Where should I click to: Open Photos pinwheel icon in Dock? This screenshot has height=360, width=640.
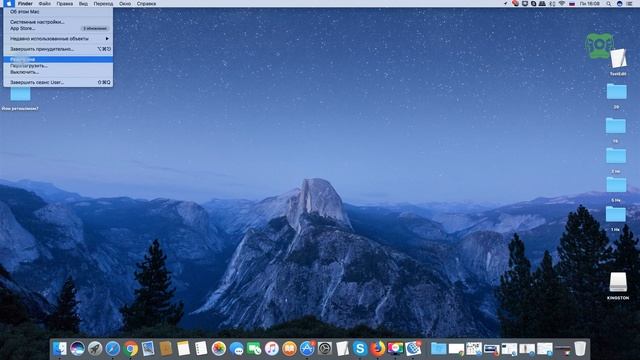click(x=219, y=349)
